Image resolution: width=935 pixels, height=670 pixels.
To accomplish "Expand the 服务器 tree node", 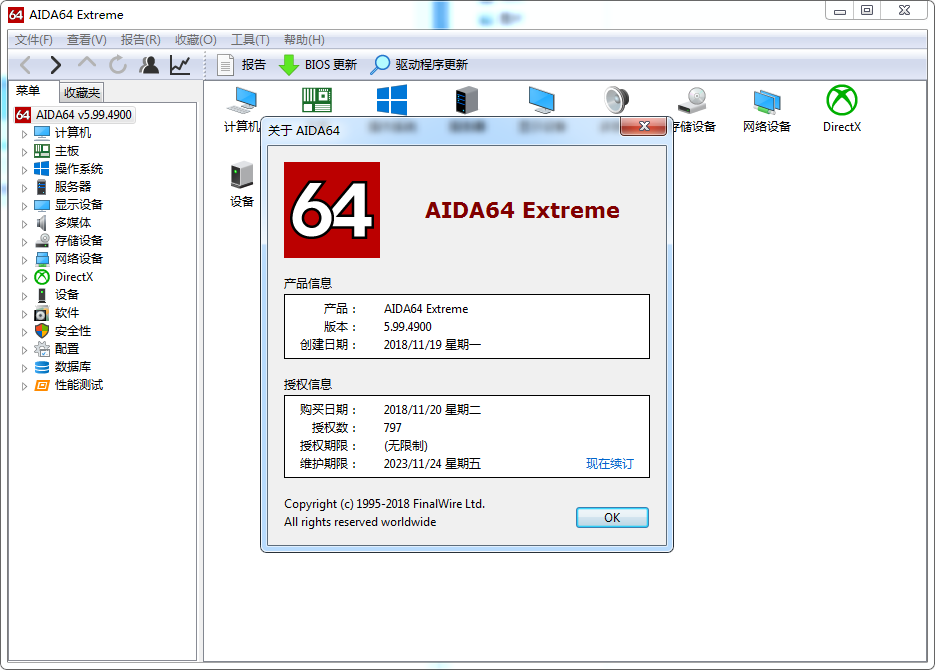I will pos(24,188).
